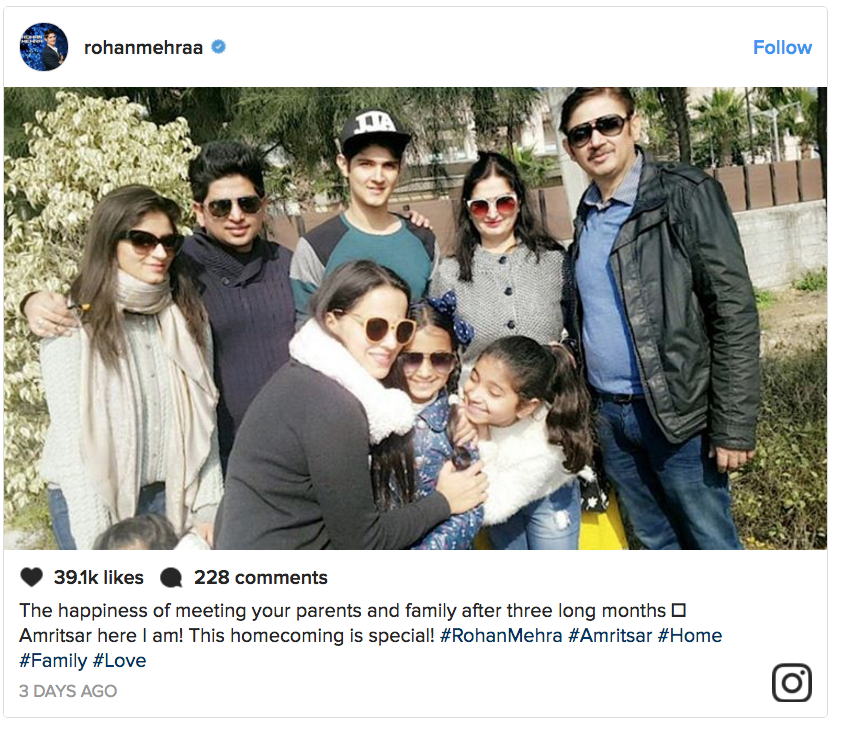This screenshot has width=866, height=730.
Task: Open the #RohanMehra hashtag
Action: pyautogui.click(x=501, y=636)
